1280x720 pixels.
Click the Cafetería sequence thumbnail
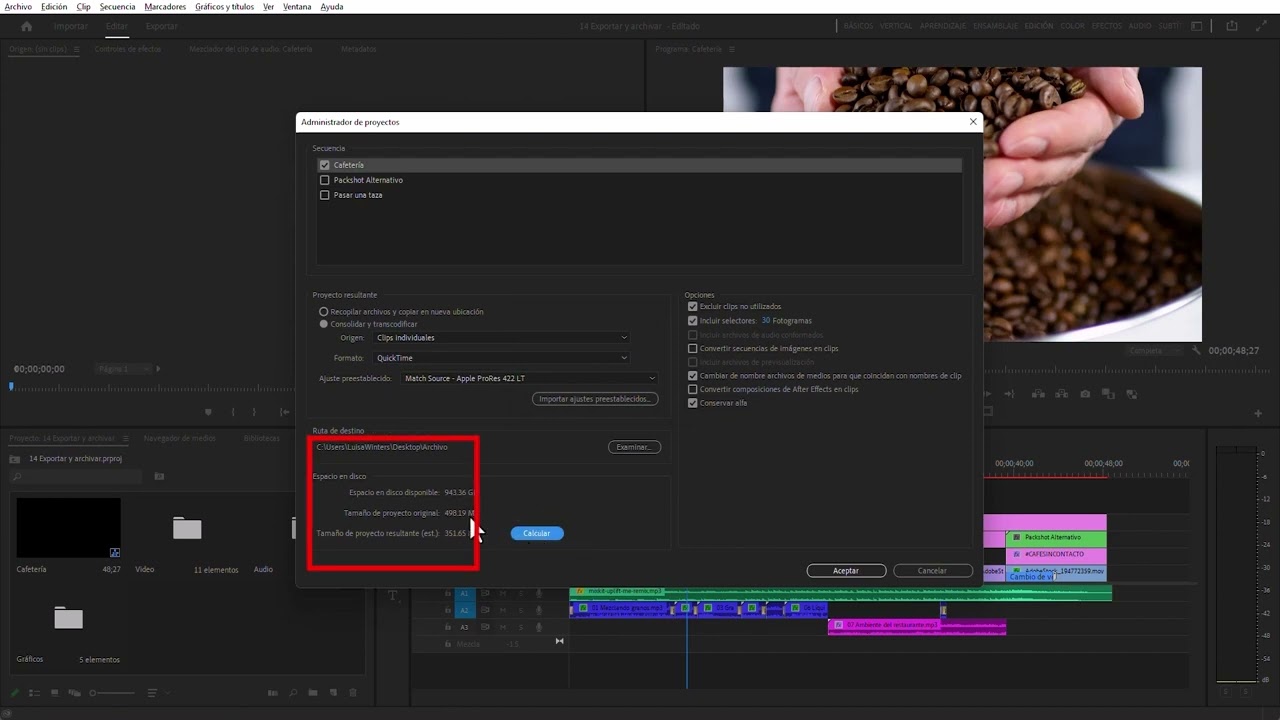coord(68,527)
